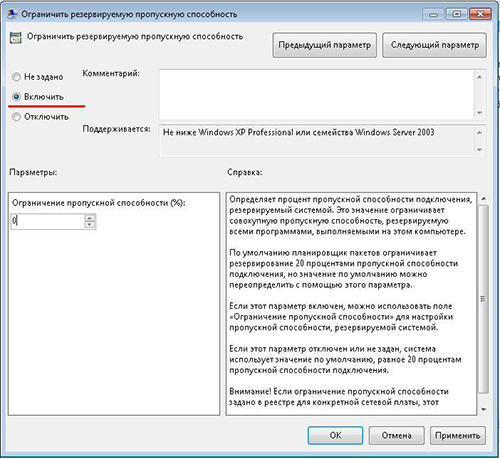This screenshot has height=459, width=500.
Task: Select the Включить radio button
Action: 16,97
